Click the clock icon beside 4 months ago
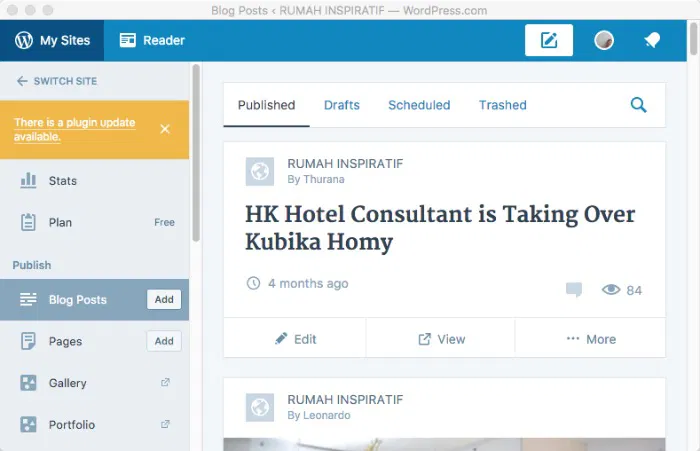This screenshot has height=451, width=700. [x=253, y=283]
